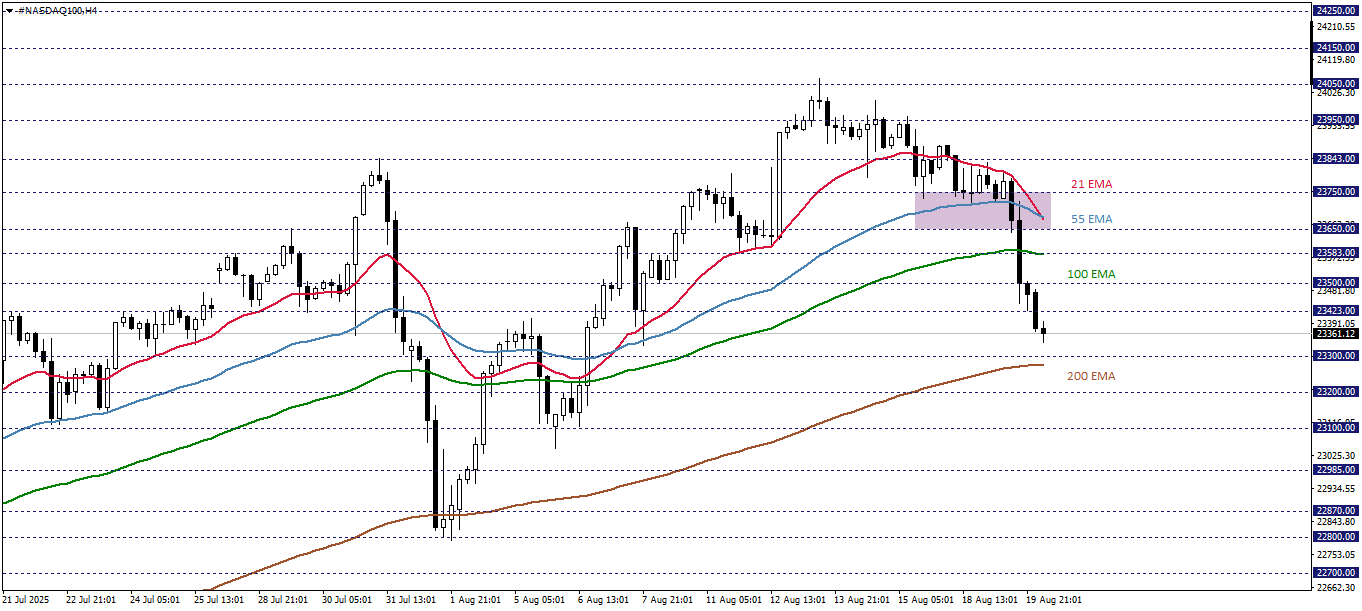
Task: Click the 22843.80 axis price value
Action: click(x=1337, y=522)
